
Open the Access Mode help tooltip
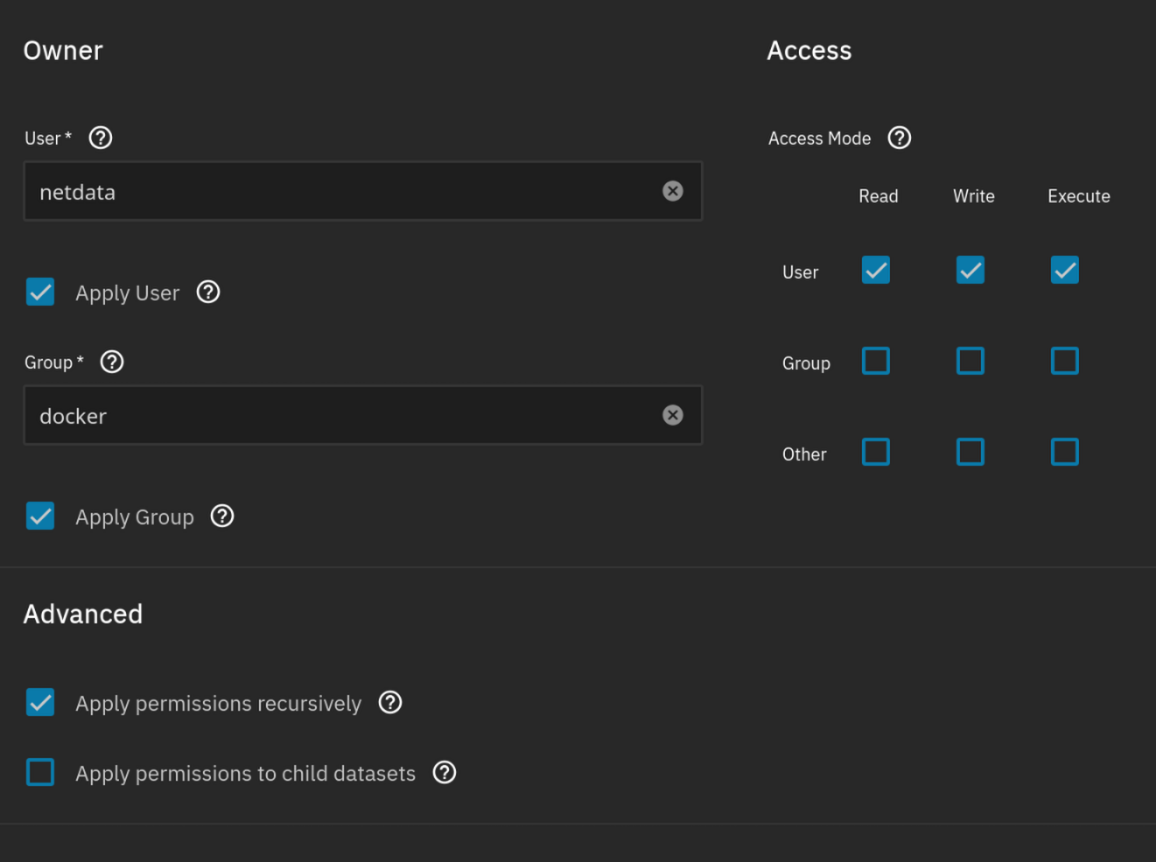[x=899, y=138]
